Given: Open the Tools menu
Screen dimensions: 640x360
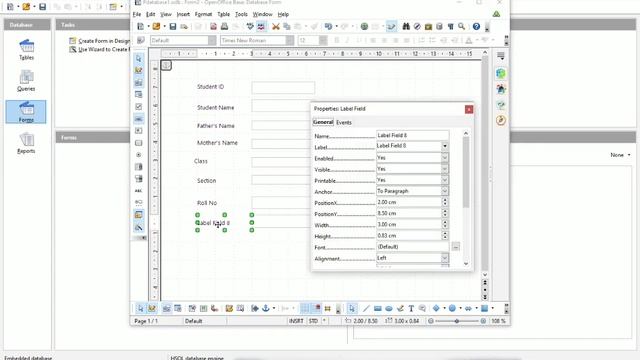Looking at the screenshot, I should 241,14.
